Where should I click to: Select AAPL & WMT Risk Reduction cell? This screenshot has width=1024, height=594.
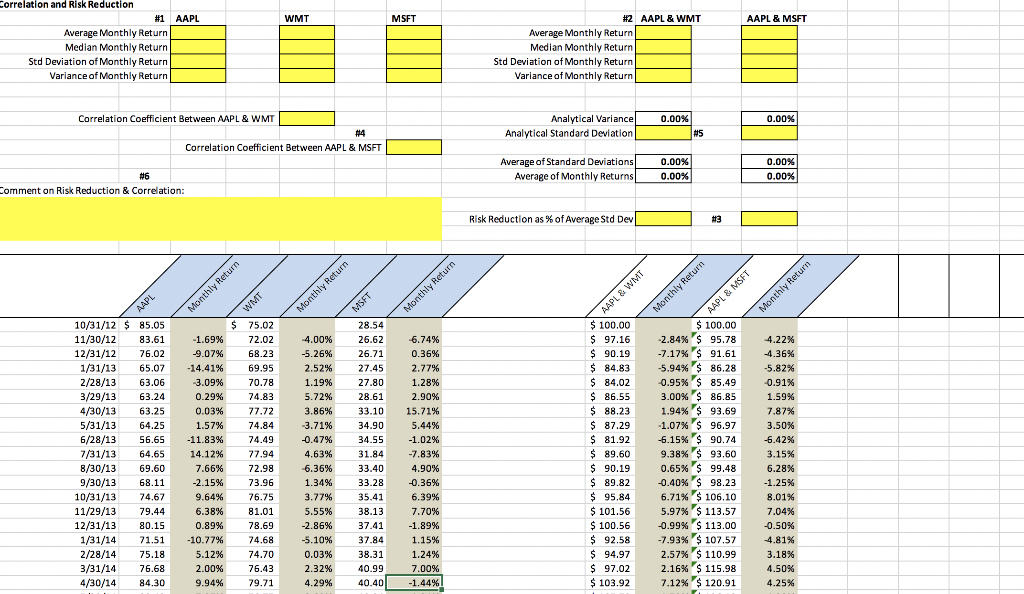tap(664, 219)
